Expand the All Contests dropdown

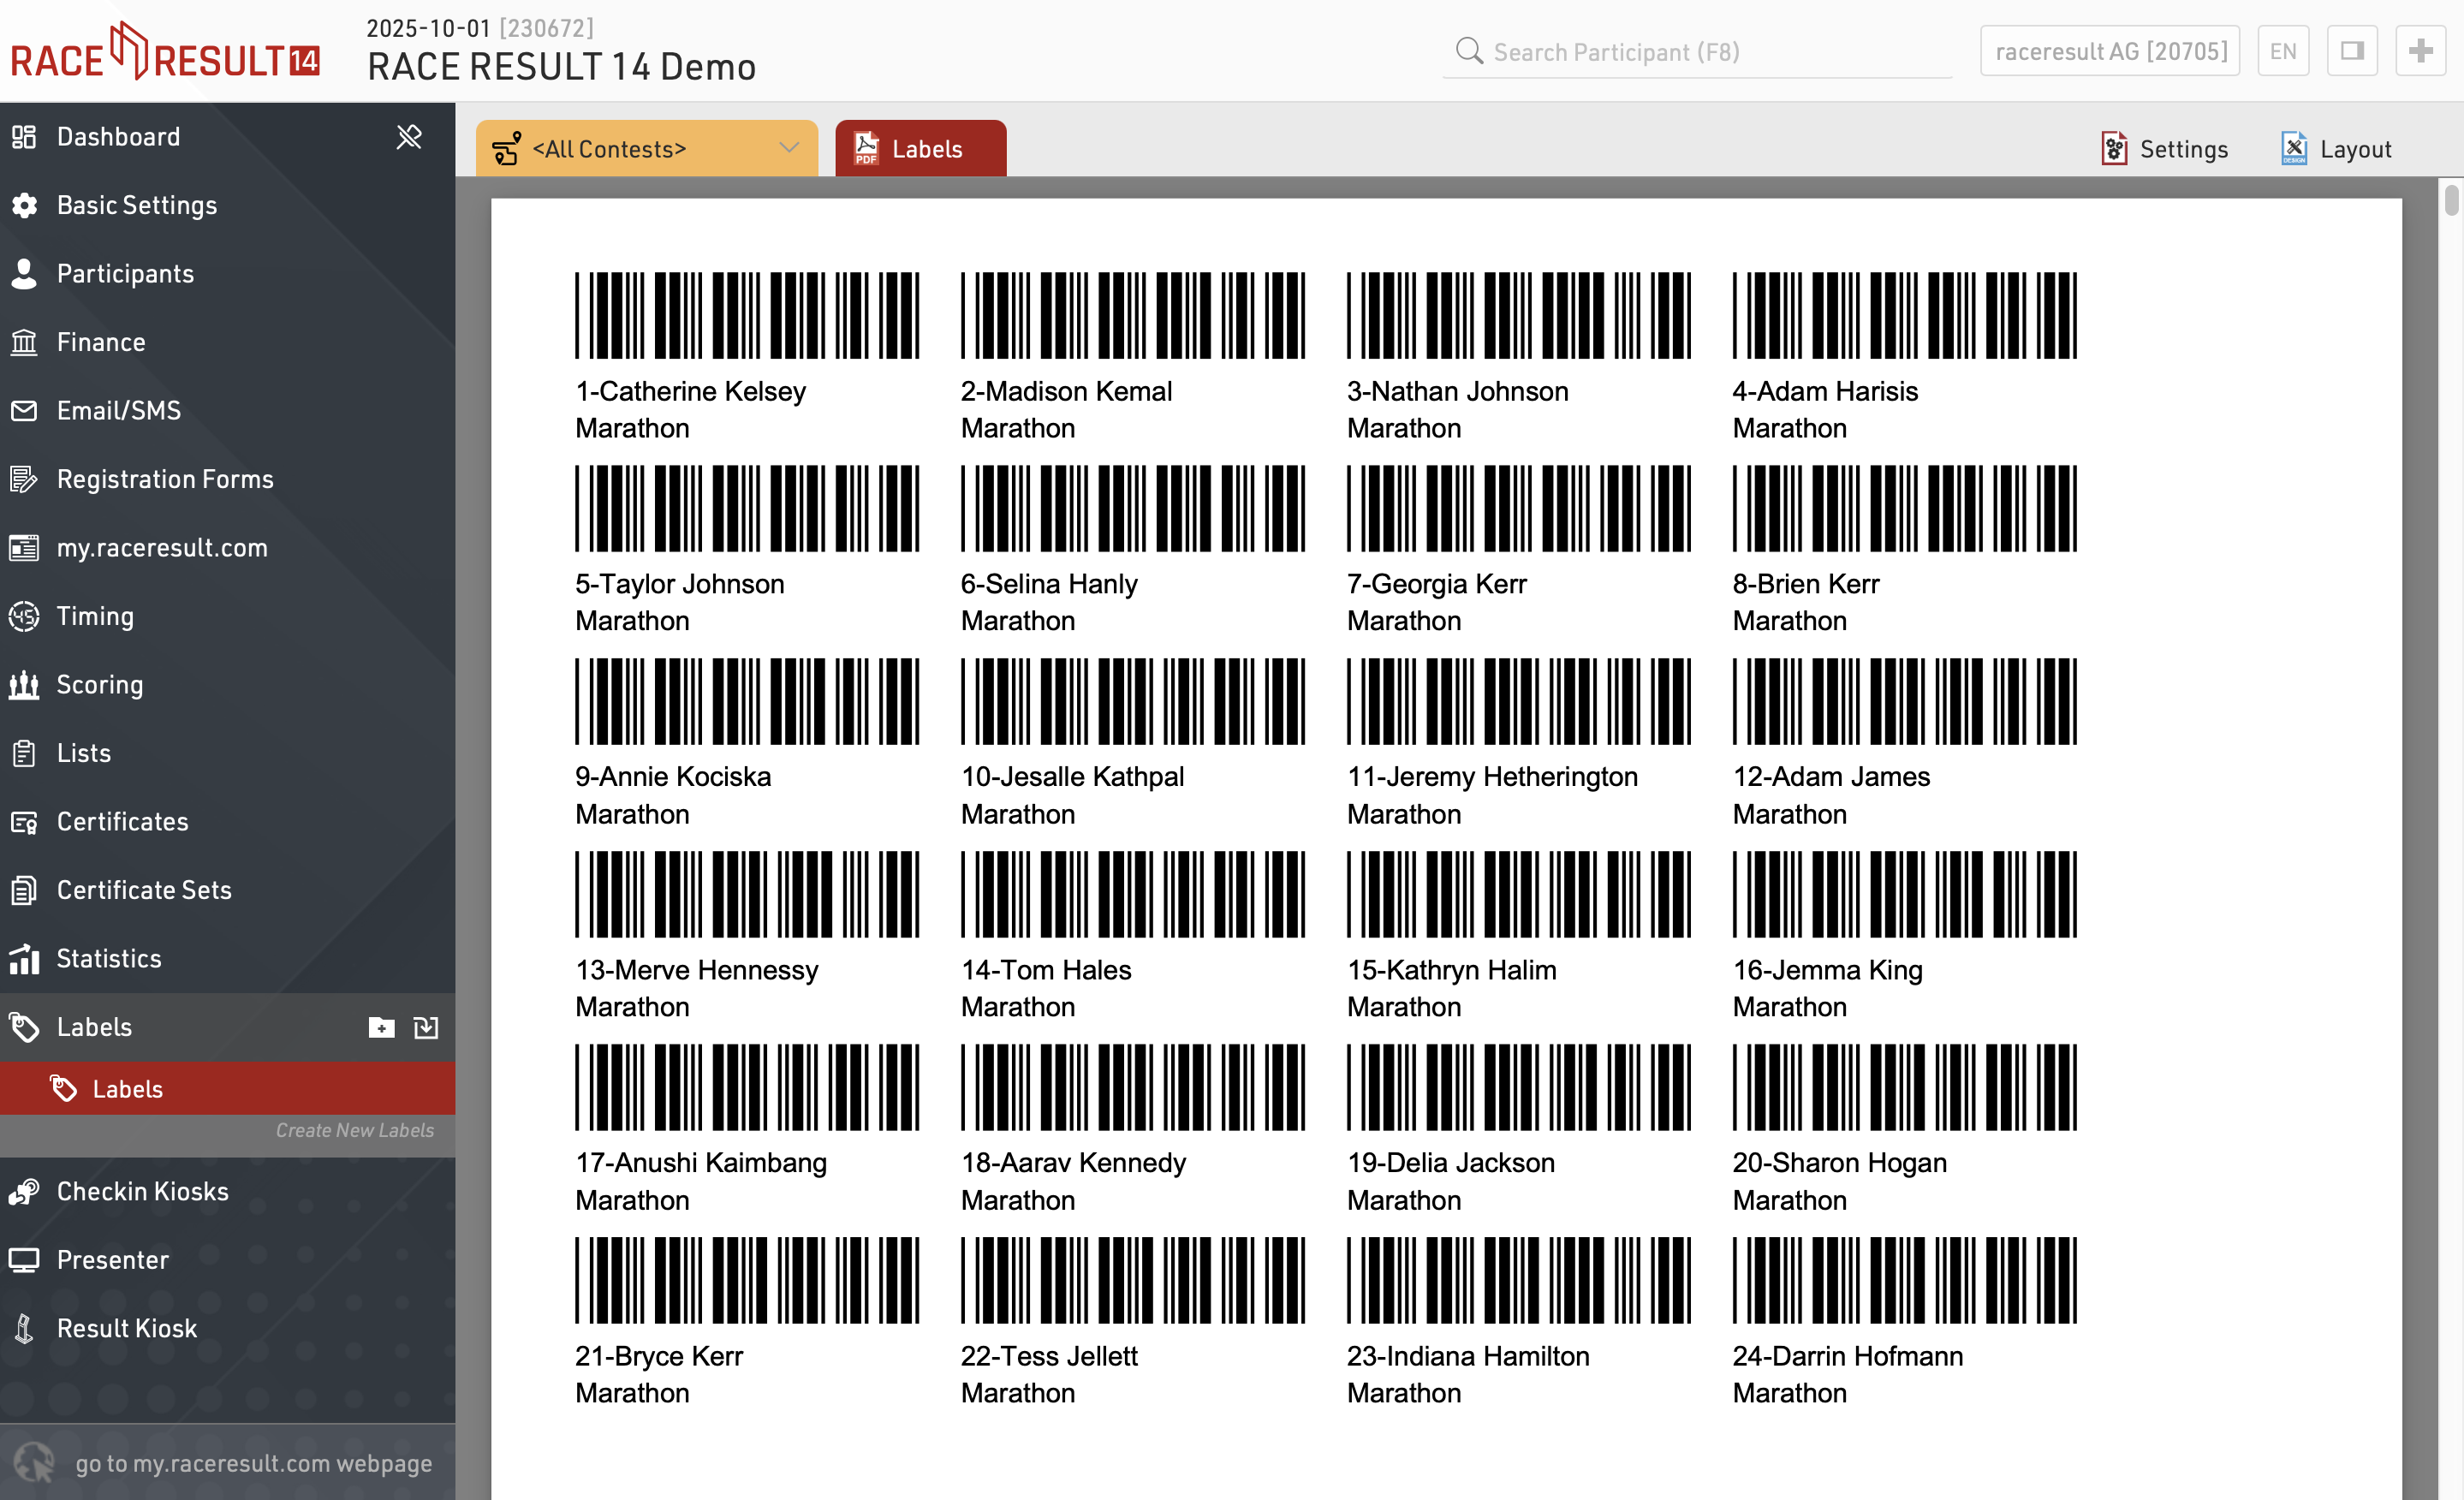[x=646, y=149]
